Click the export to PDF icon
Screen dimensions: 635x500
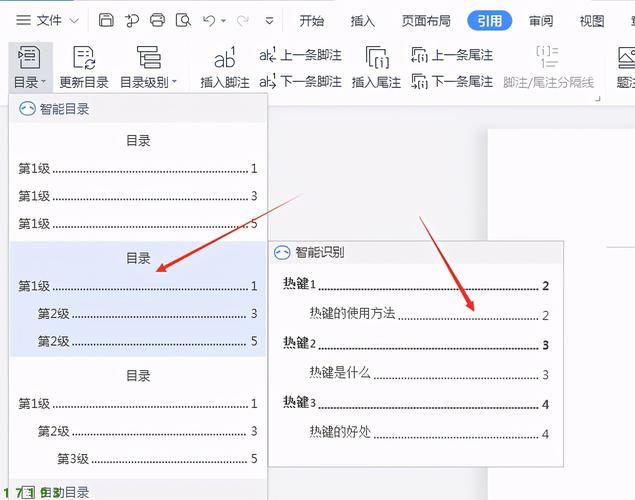tap(132, 20)
